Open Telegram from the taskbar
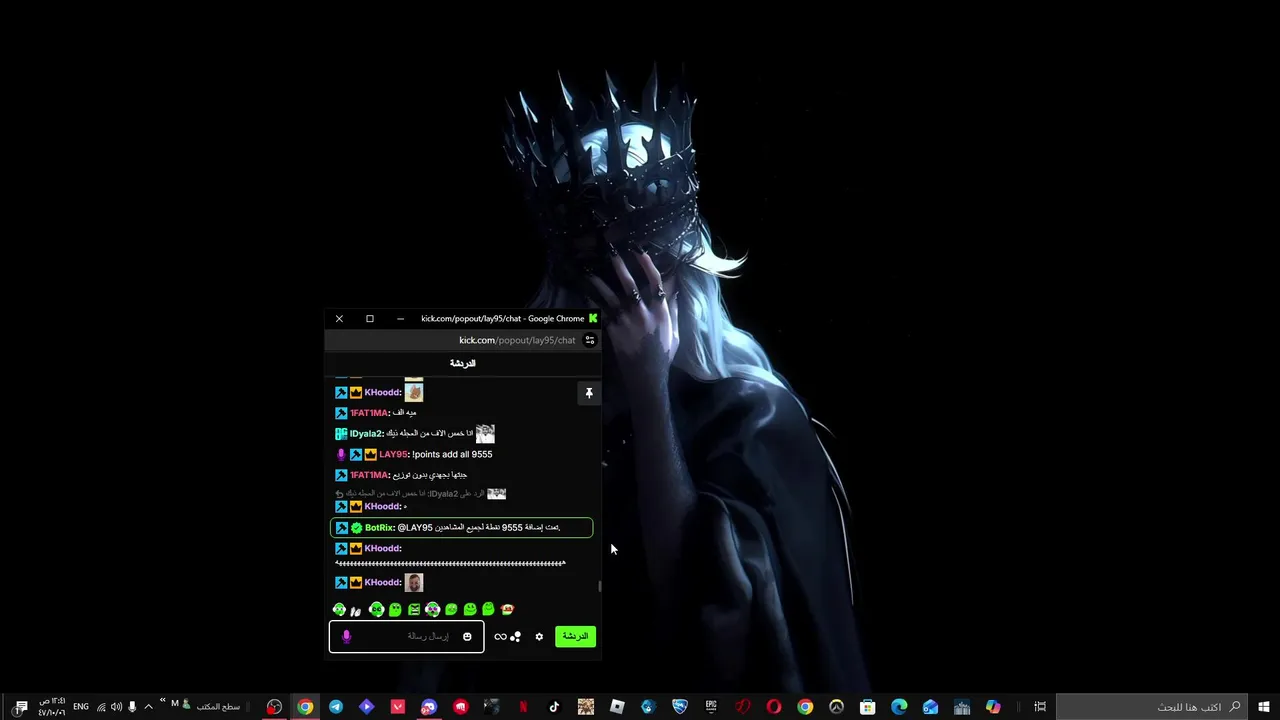Viewport: 1280px width, 720px height. (x=336, y=707)
